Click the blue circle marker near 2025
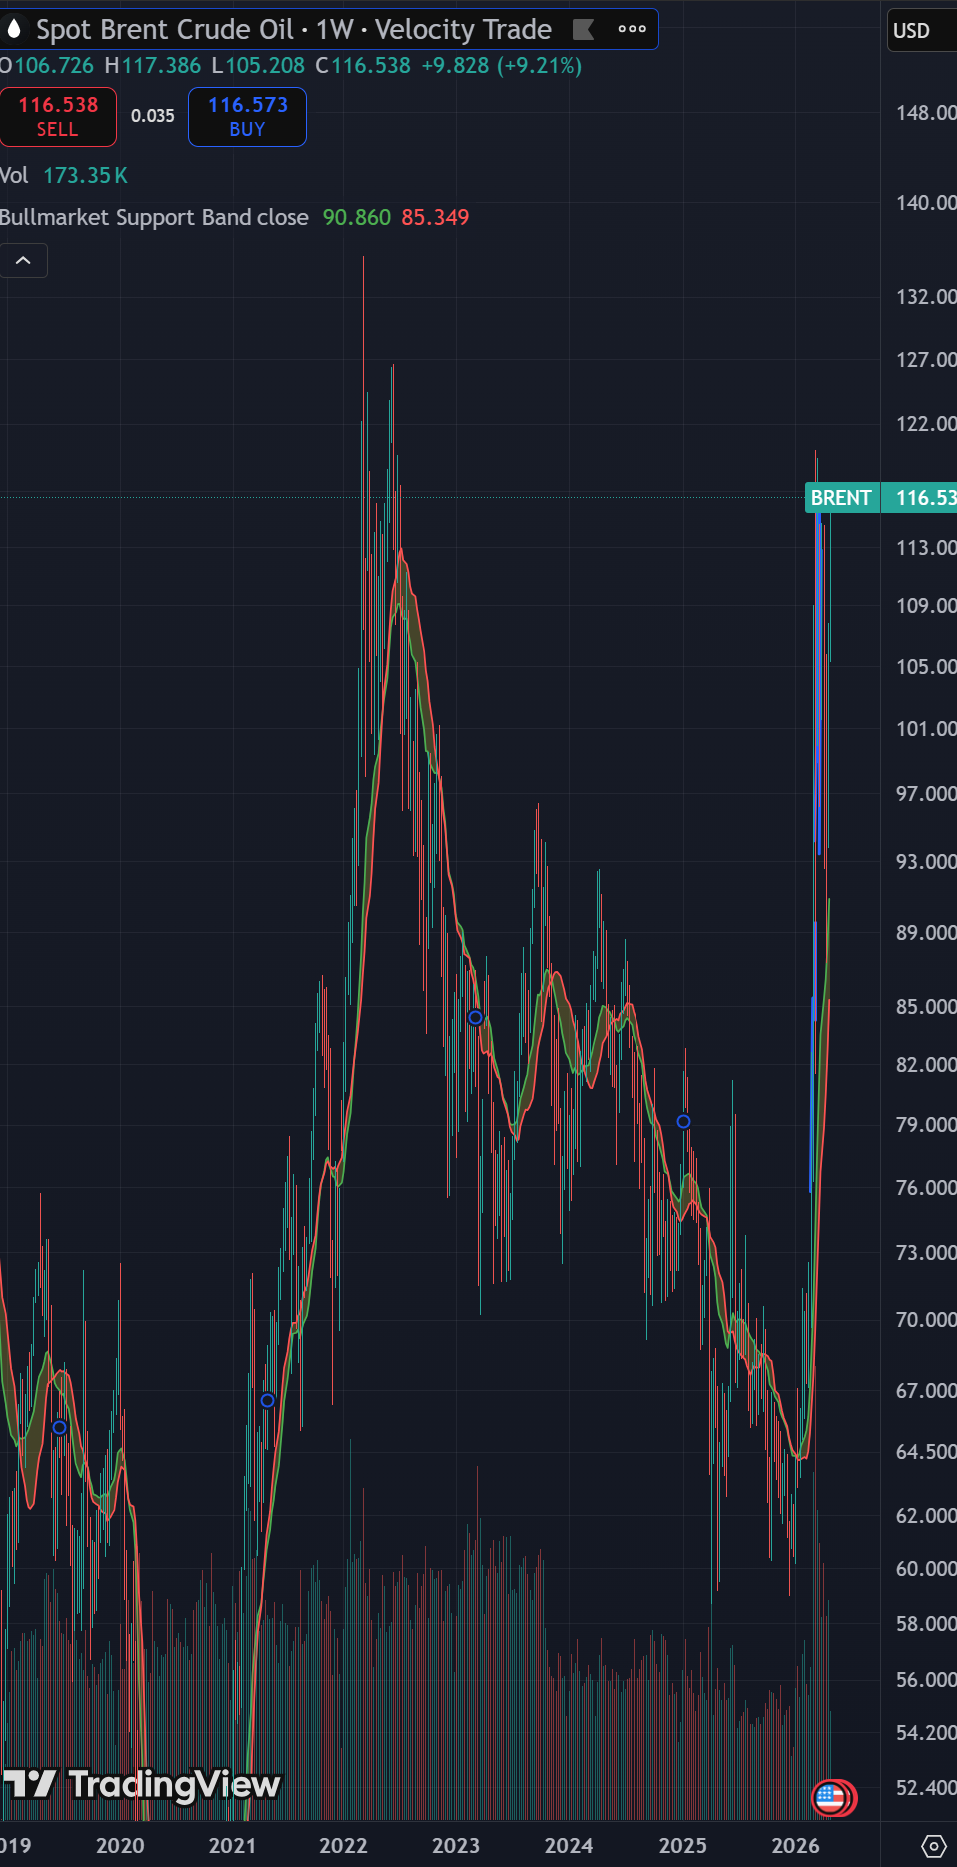957x1867 pixels. click(x=684, y=1122)
